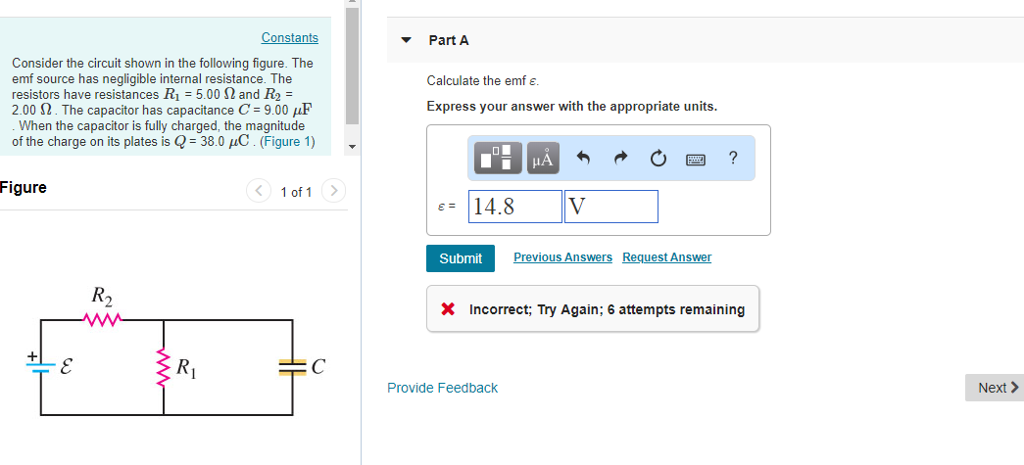Click the problem text scrollbar thumb

(x=352, y=65)
